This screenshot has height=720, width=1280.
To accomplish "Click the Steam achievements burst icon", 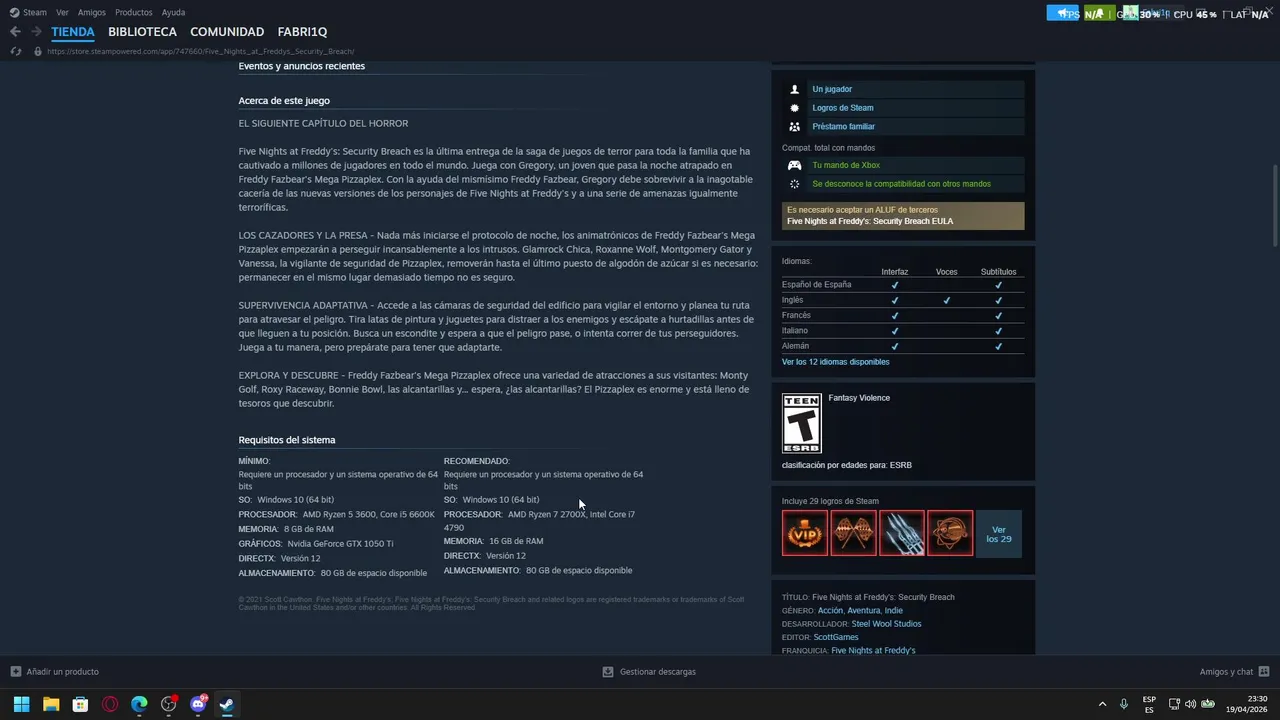I will [794, 108].
